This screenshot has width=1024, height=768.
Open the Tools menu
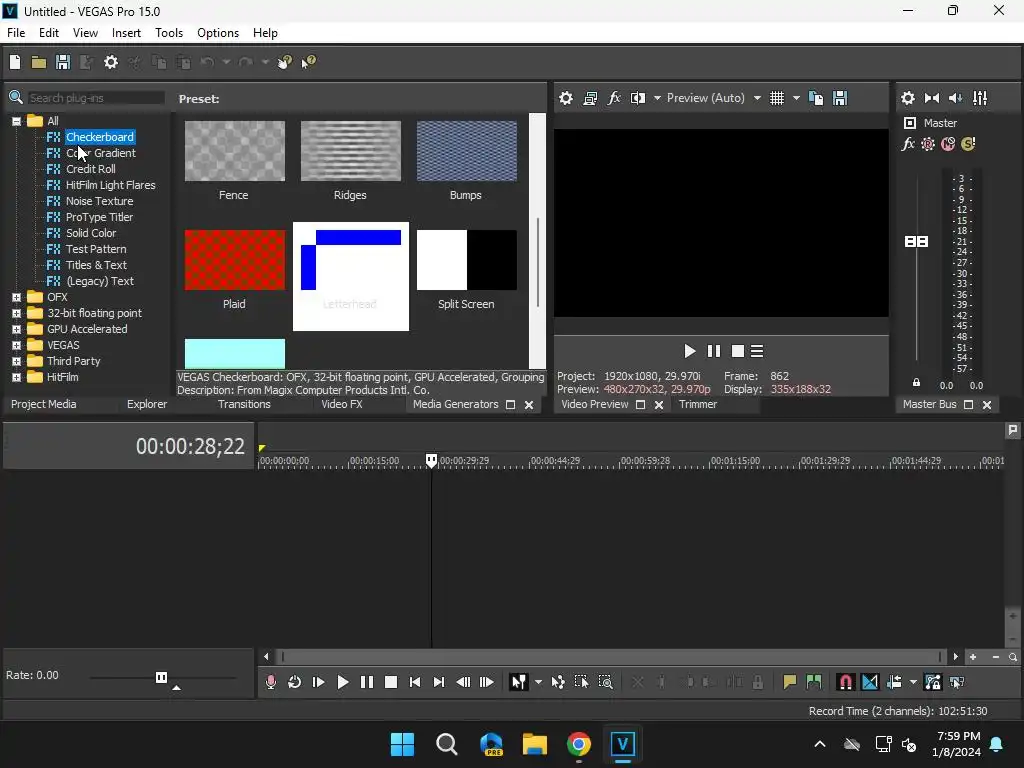pos(169,33)
